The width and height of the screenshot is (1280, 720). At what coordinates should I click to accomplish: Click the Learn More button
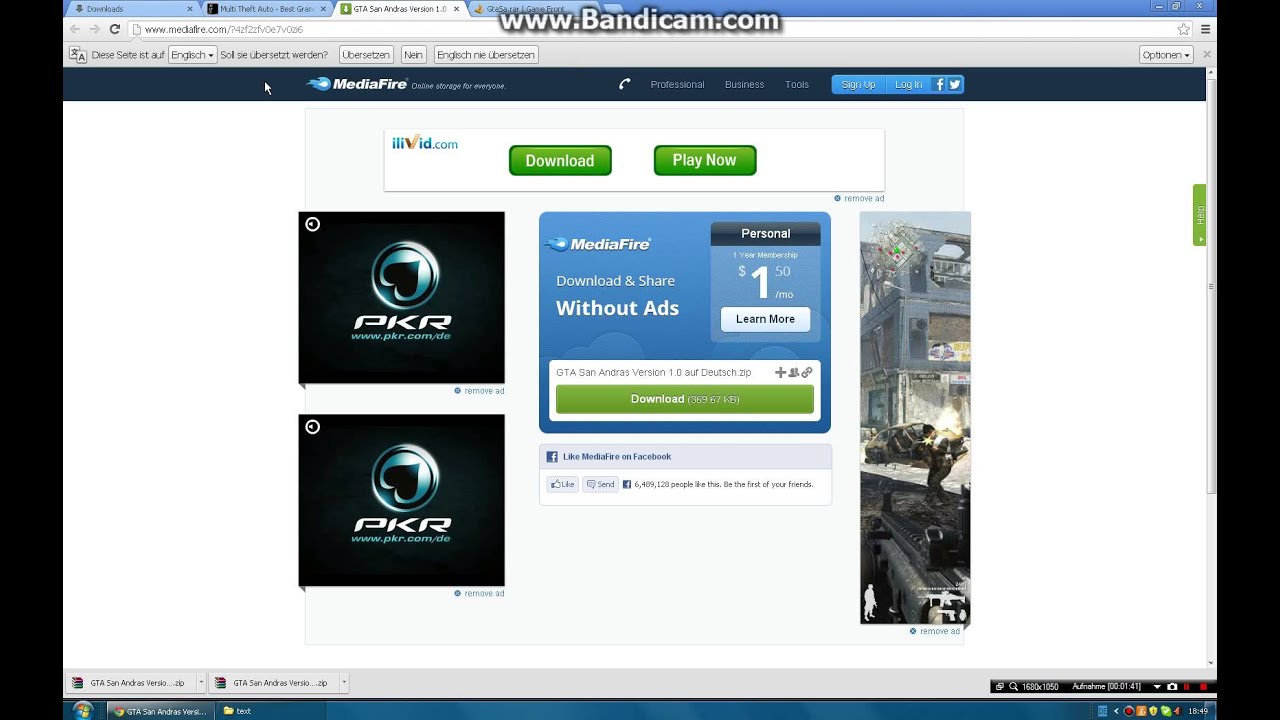click(765, 319)
